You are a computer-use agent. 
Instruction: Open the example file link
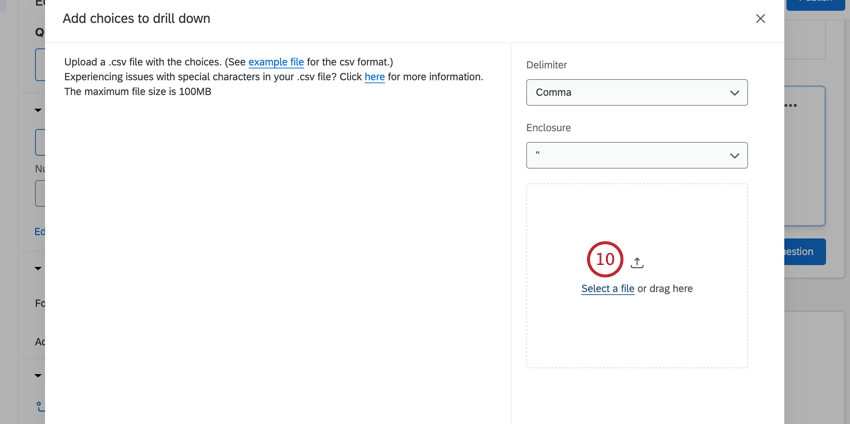click(276, 62)
